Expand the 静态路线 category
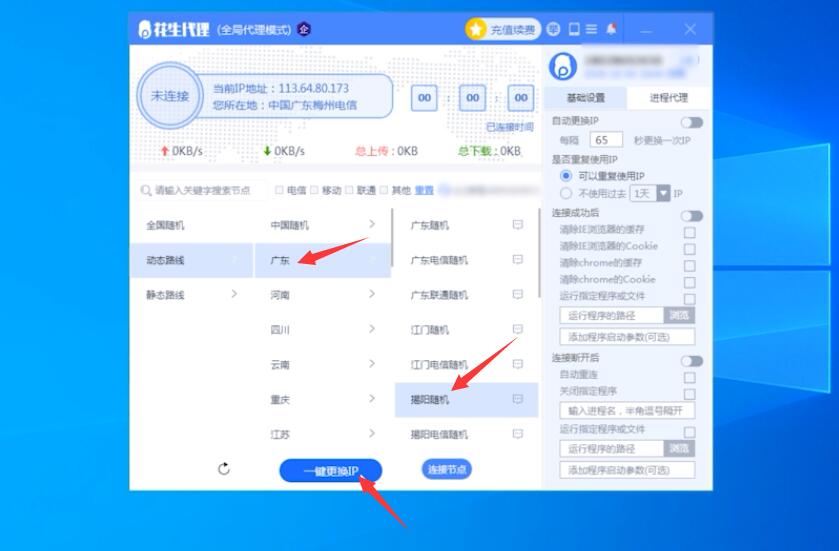This screenshot has height=551, width=839. [x=190, y=294]
